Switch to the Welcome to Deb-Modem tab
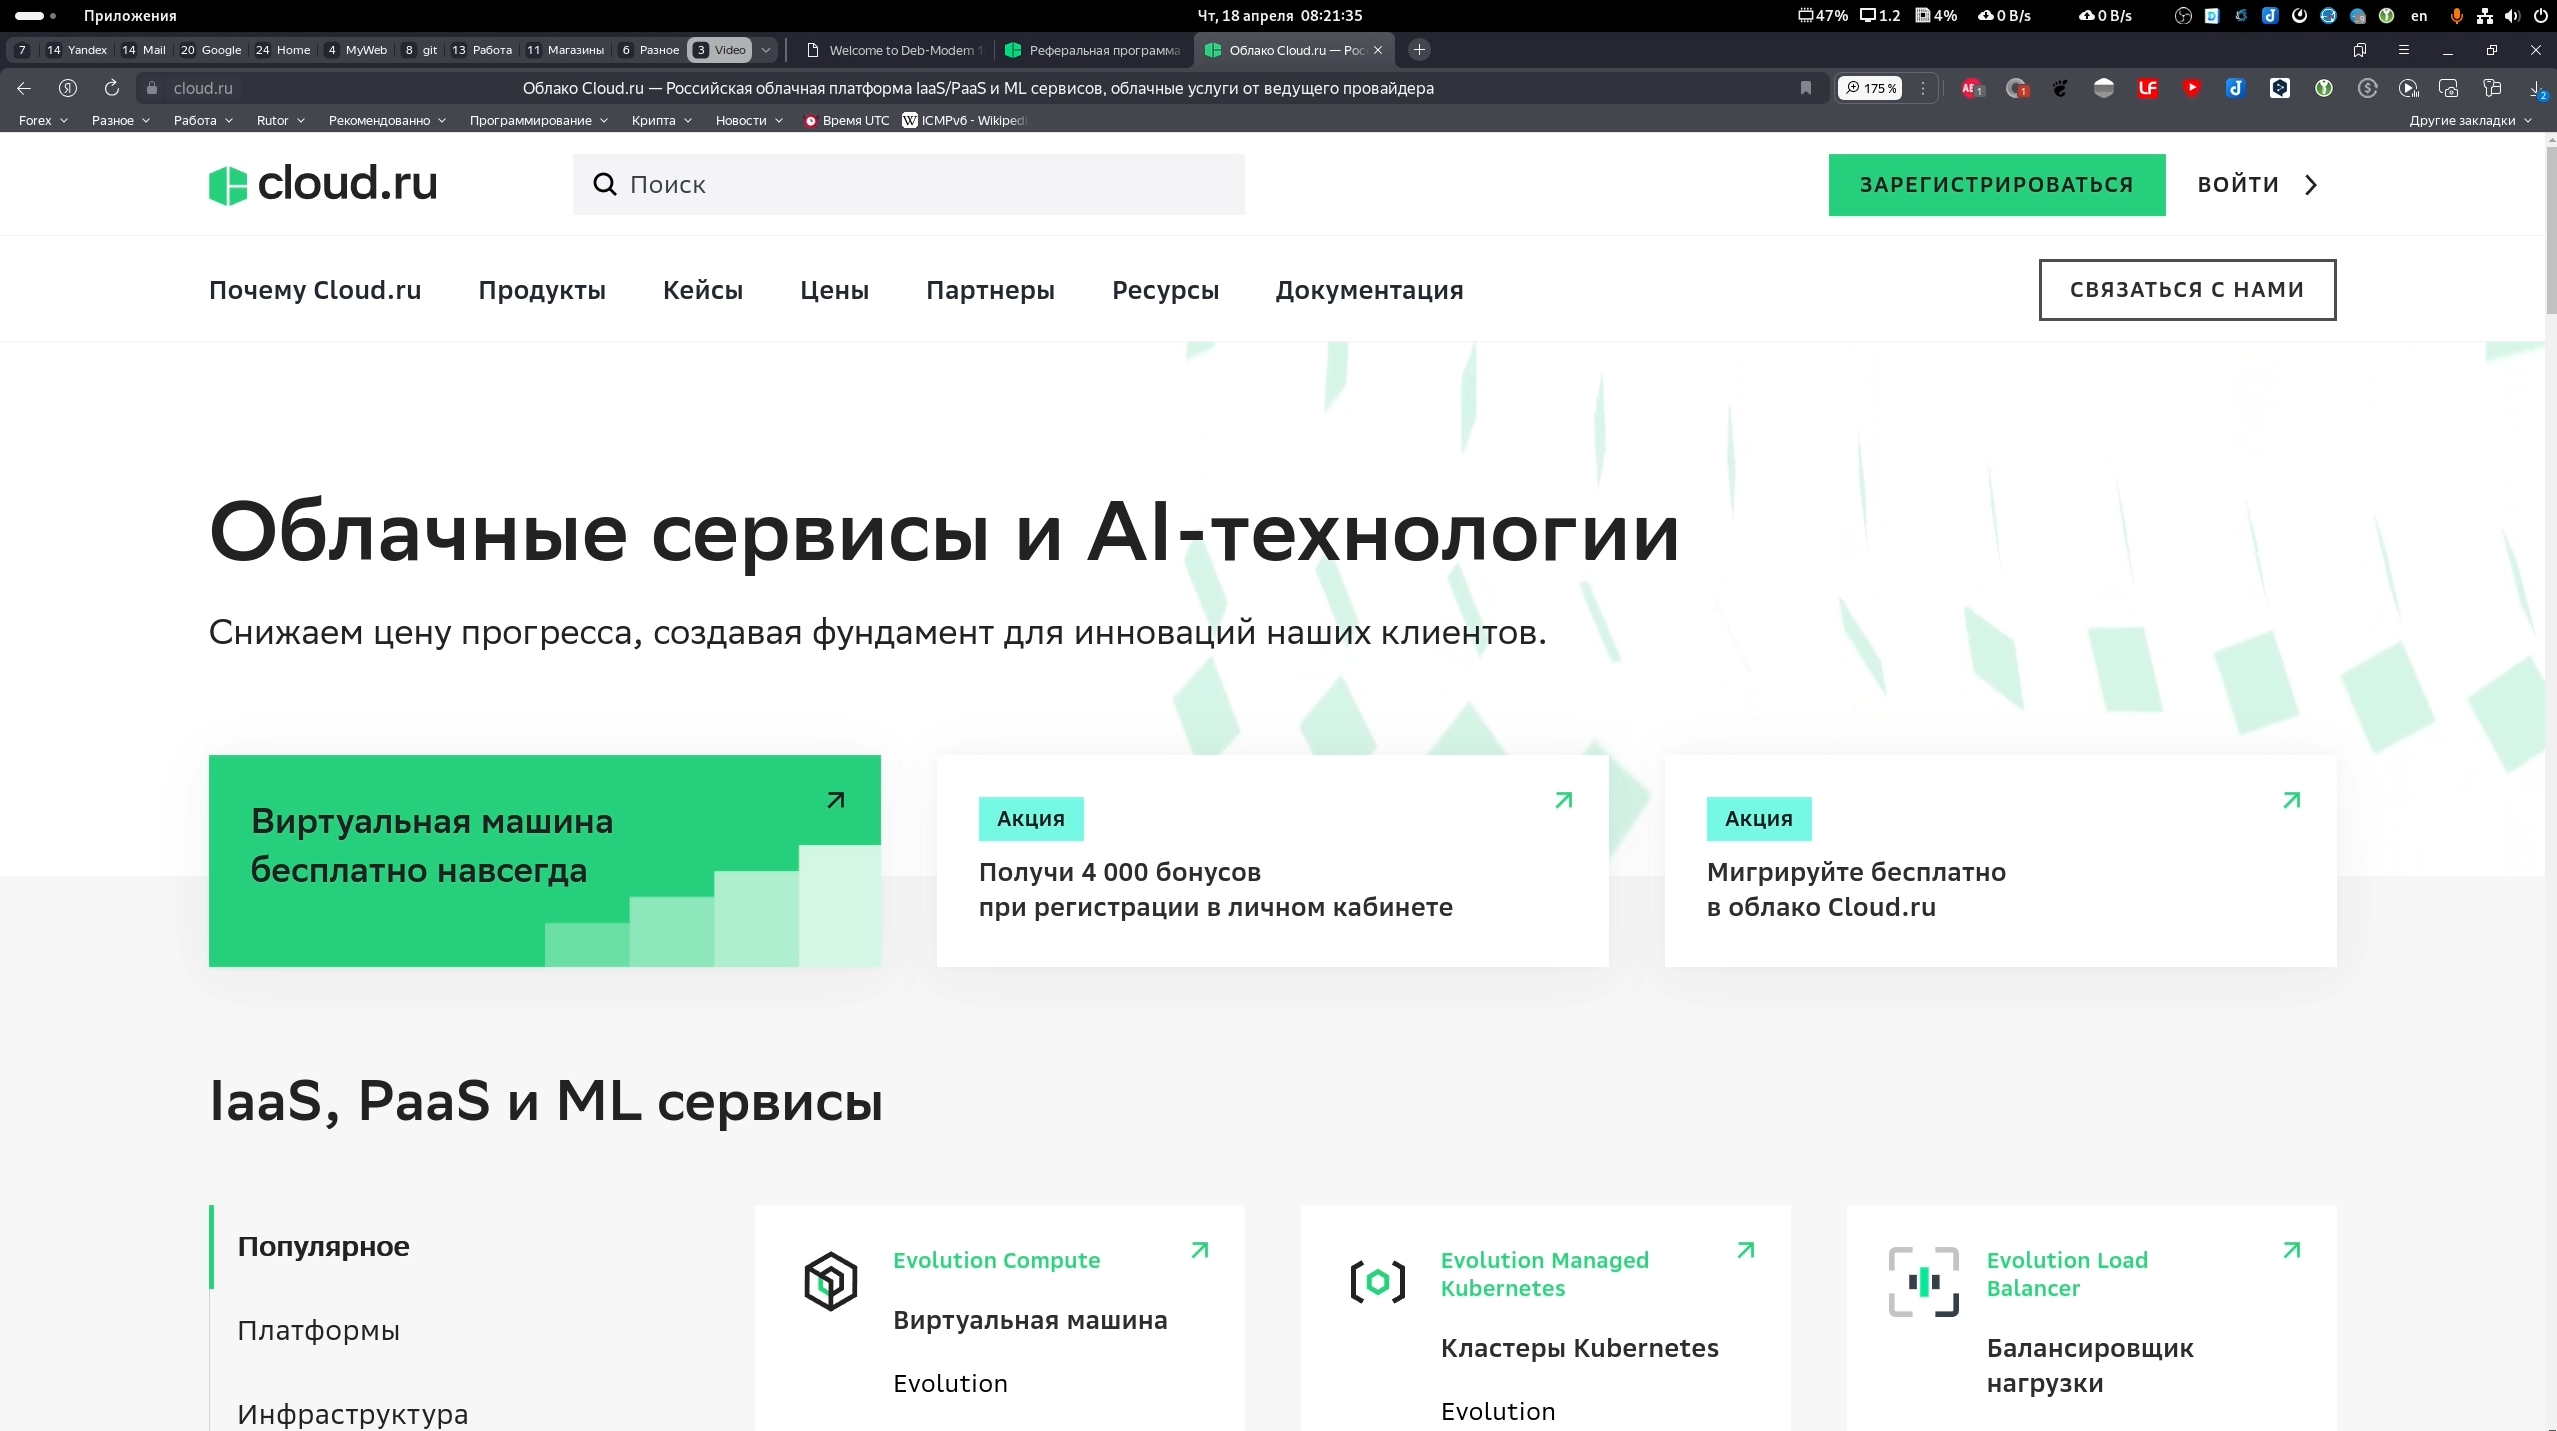The width and height of the screenshot is (2557, 1431). [895, 50]
